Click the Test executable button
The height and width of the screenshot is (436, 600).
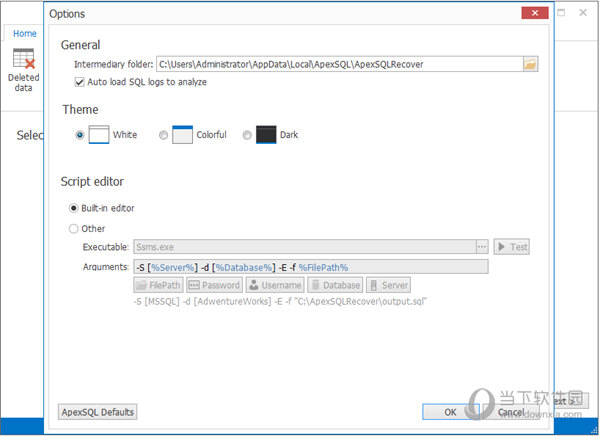point(512,247)
